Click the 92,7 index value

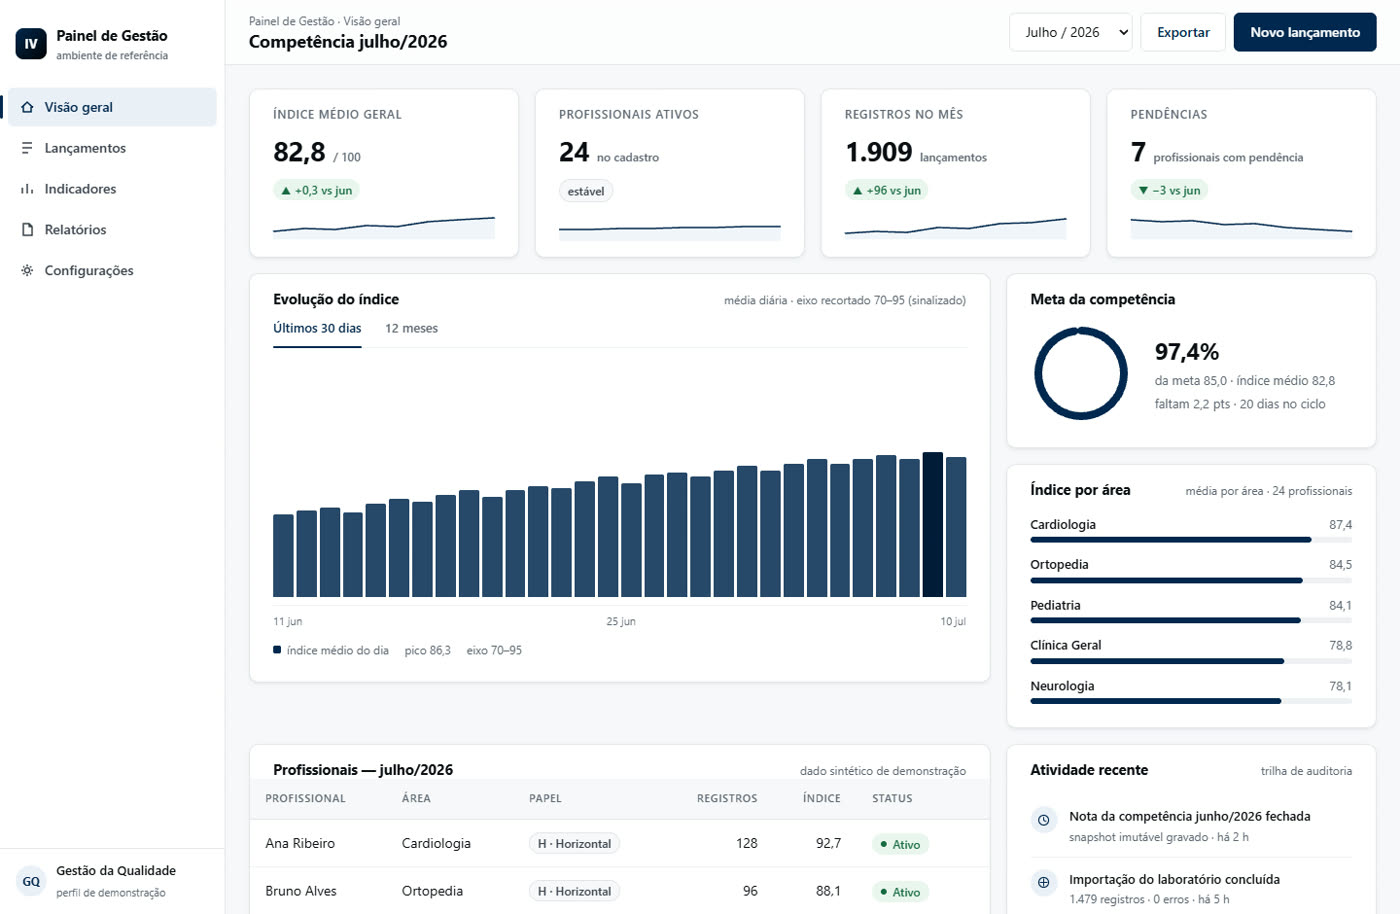828,844
